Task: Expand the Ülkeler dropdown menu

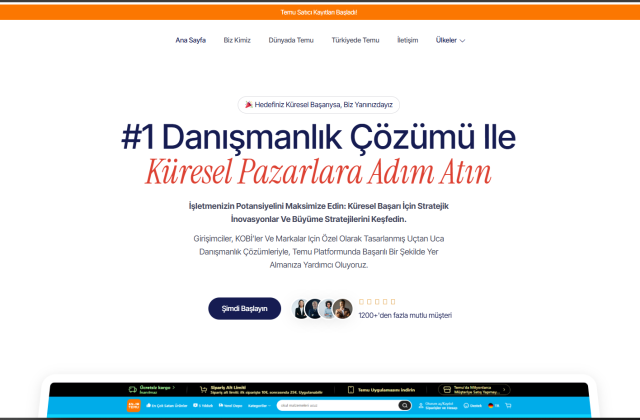Action: 450,40
